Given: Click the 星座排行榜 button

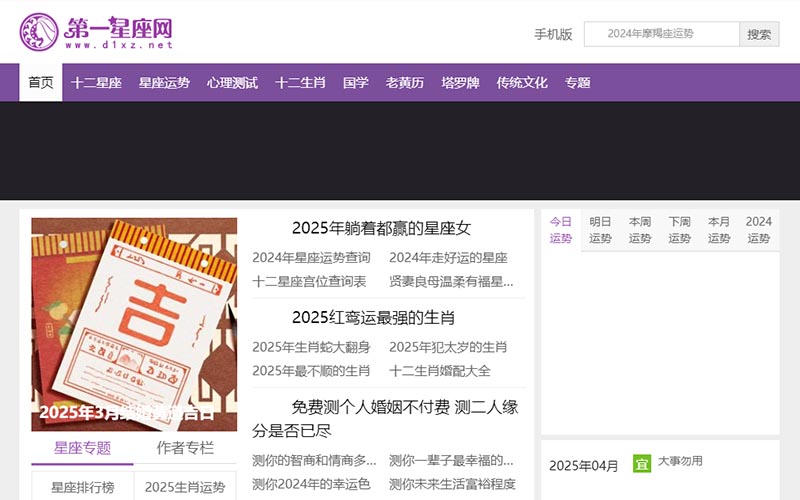Looking at the screenshot, I should [x=82, y=487].
